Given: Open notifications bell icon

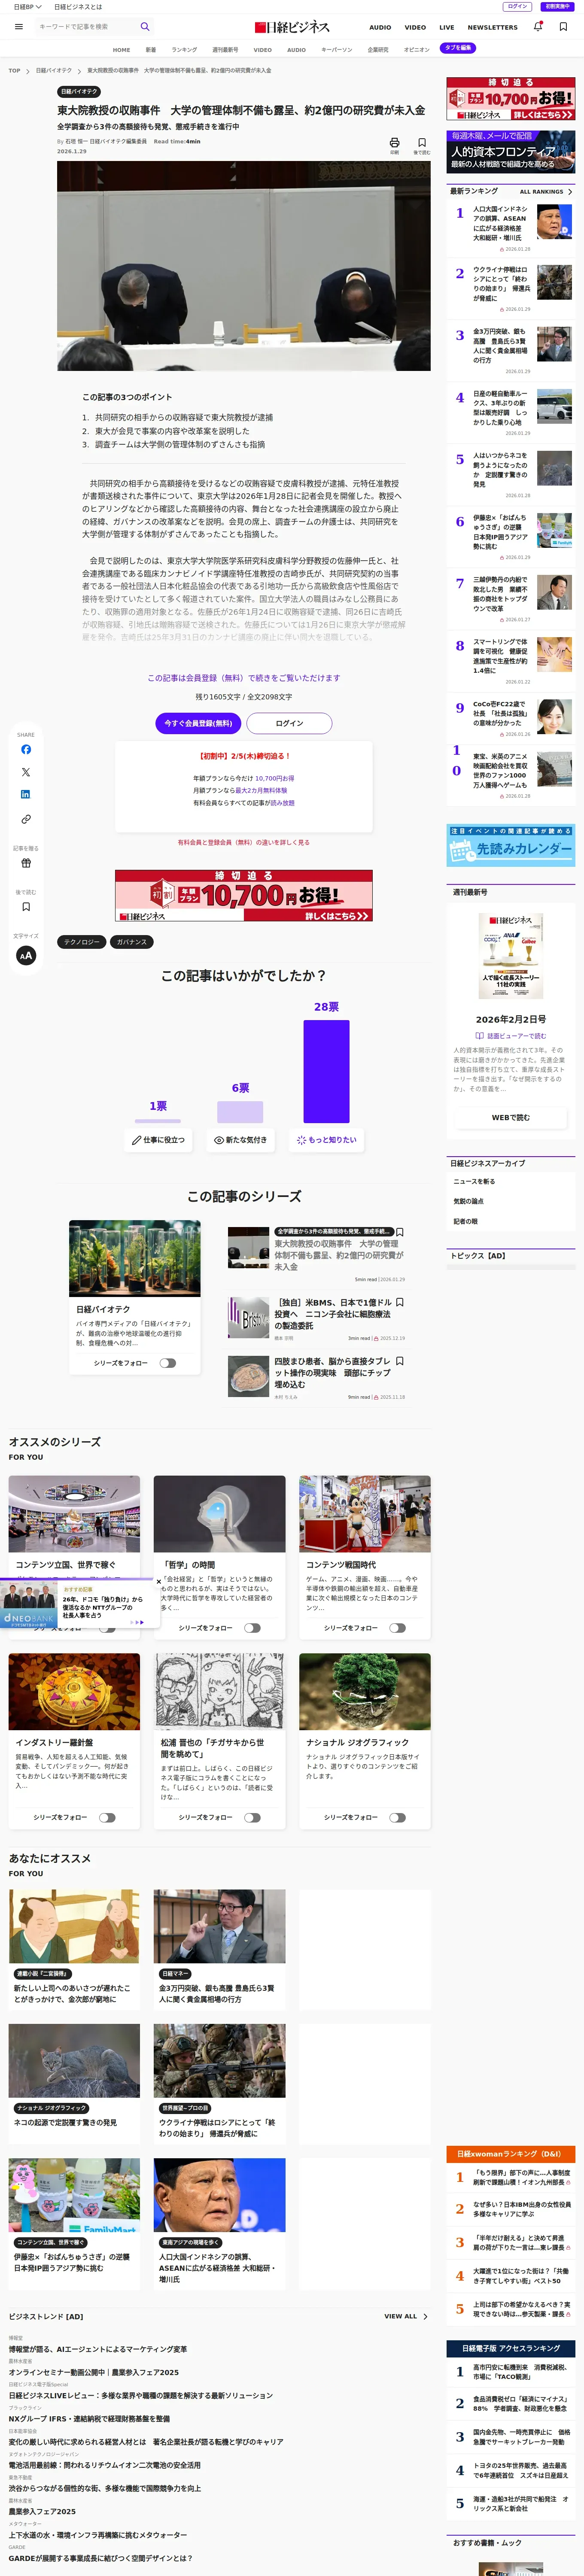Looking at the screenshot, I should point(538,27).
